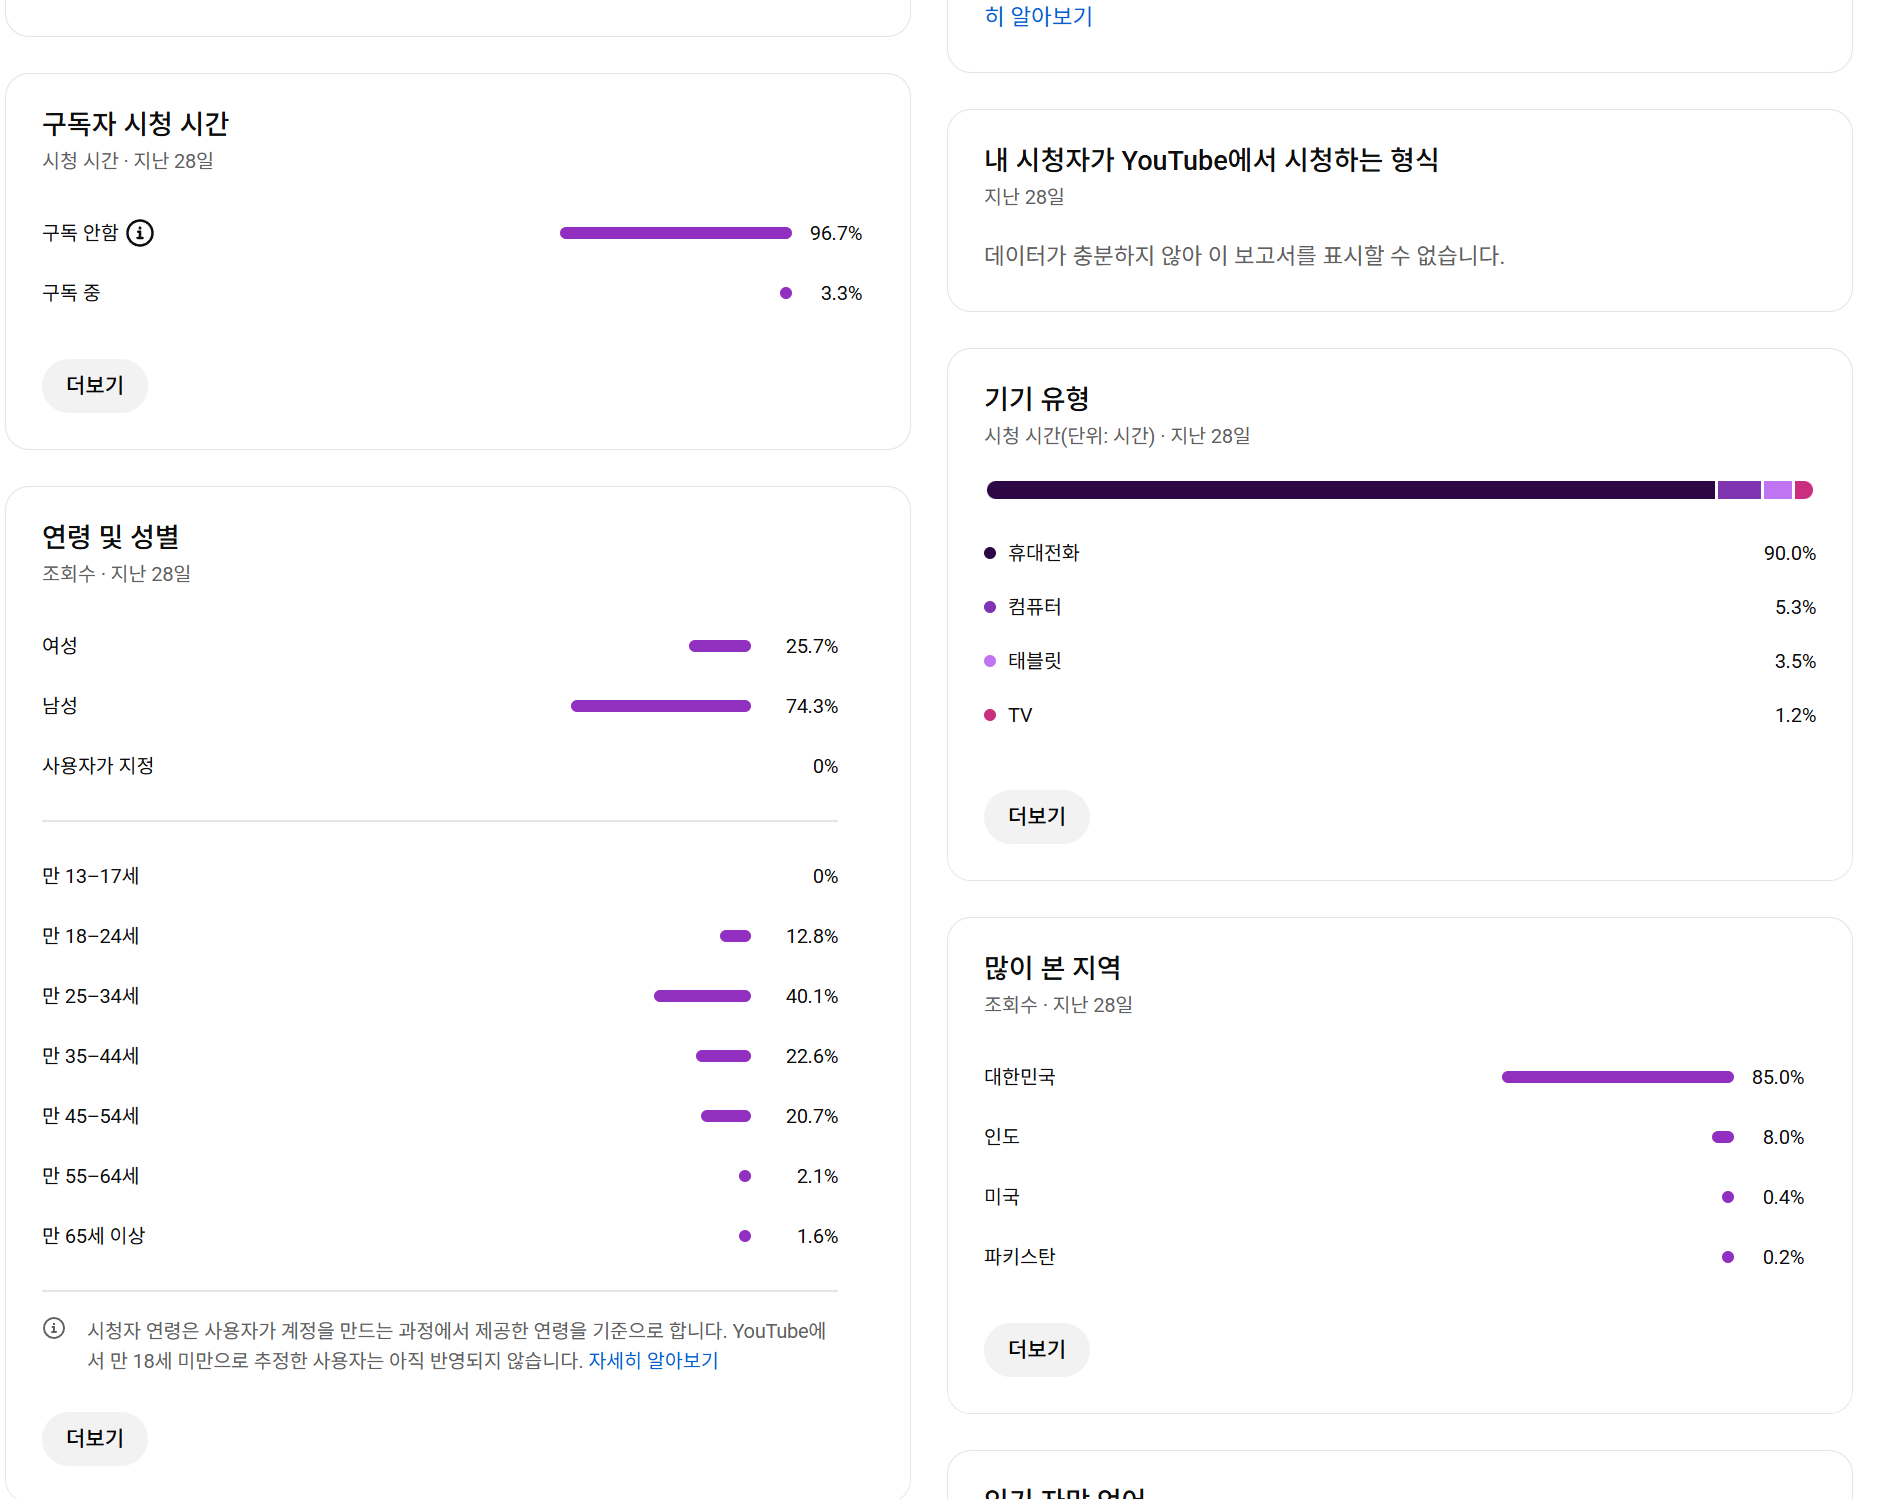
Task: Select the 만 25–34세 age row bar
Action: [702, 996]
